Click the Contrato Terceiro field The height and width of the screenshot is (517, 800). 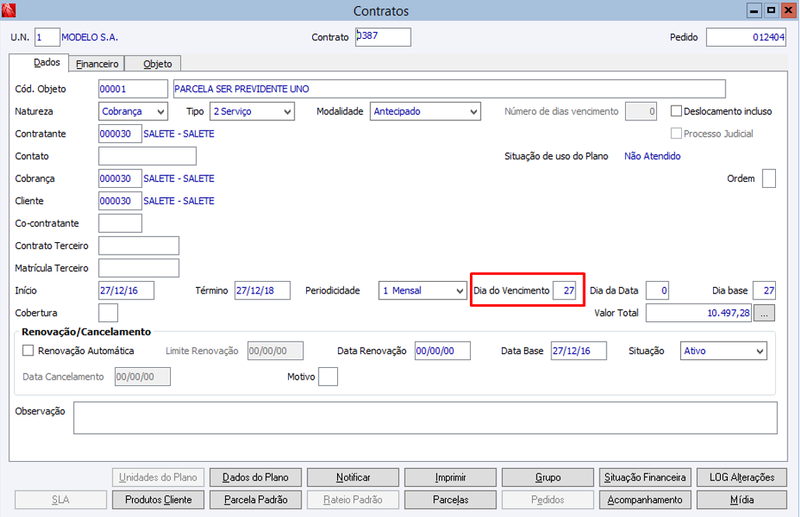(139, 245)
